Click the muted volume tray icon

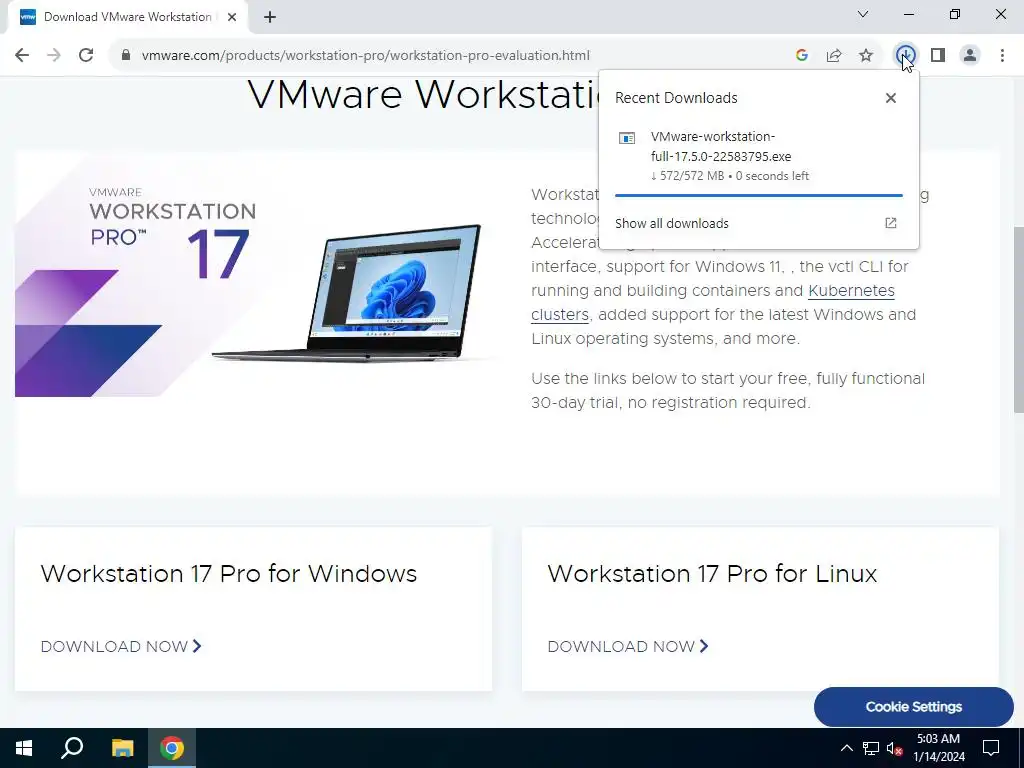894,748
